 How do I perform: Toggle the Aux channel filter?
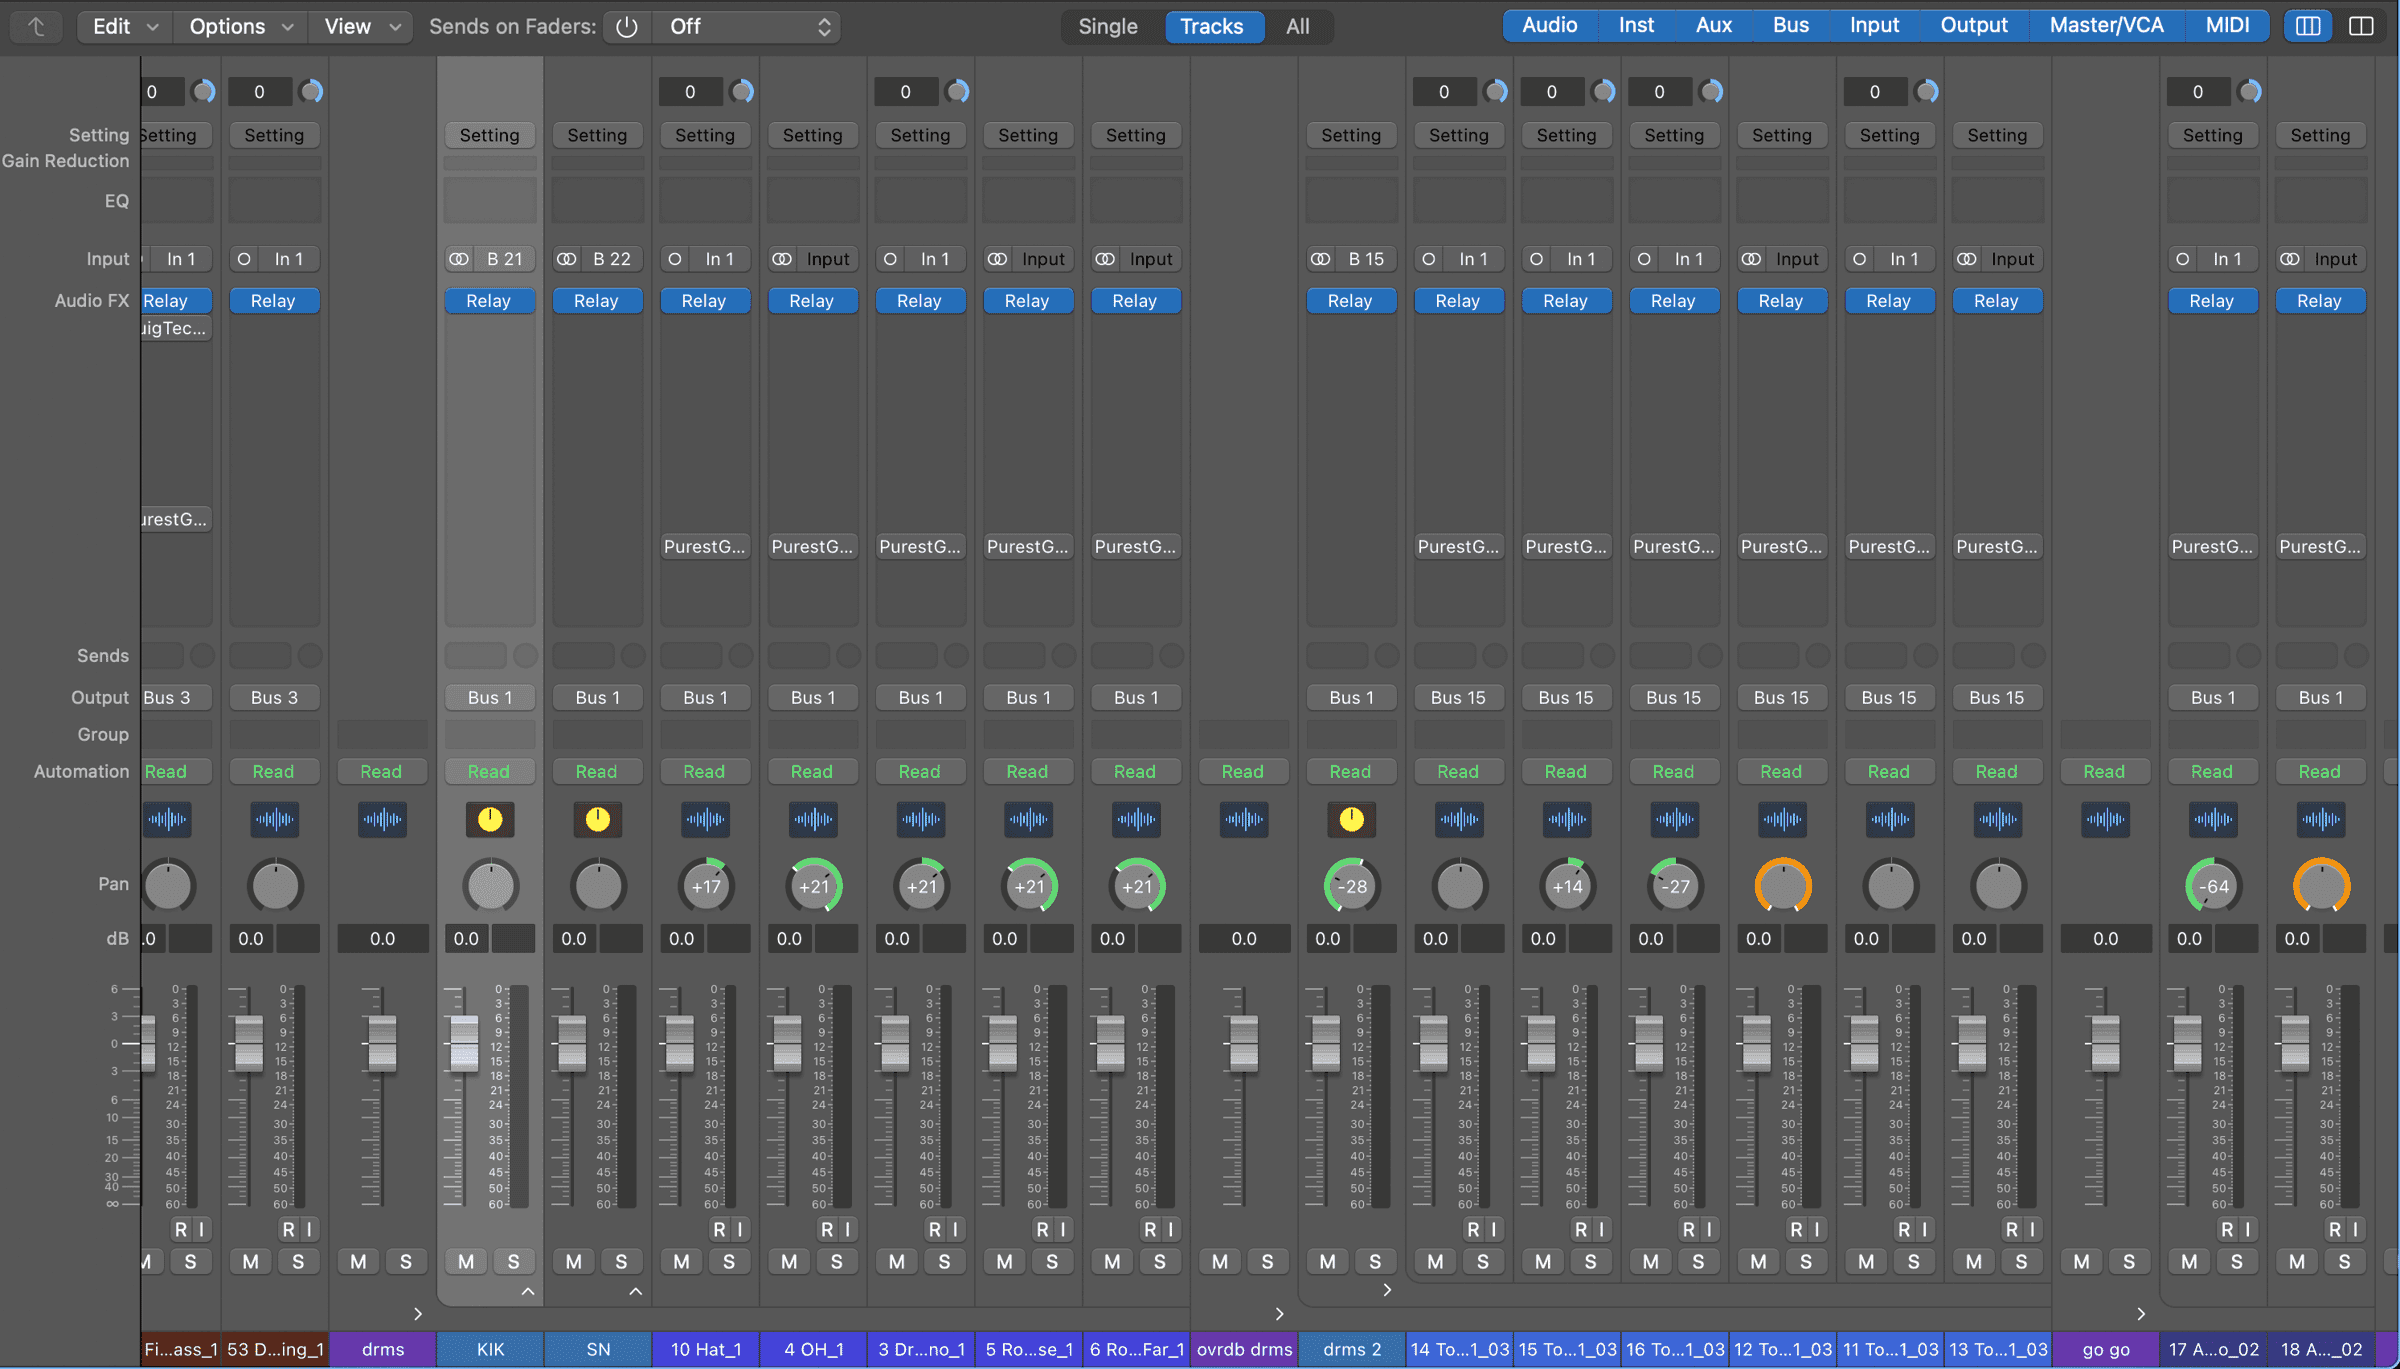(1714, 26)
